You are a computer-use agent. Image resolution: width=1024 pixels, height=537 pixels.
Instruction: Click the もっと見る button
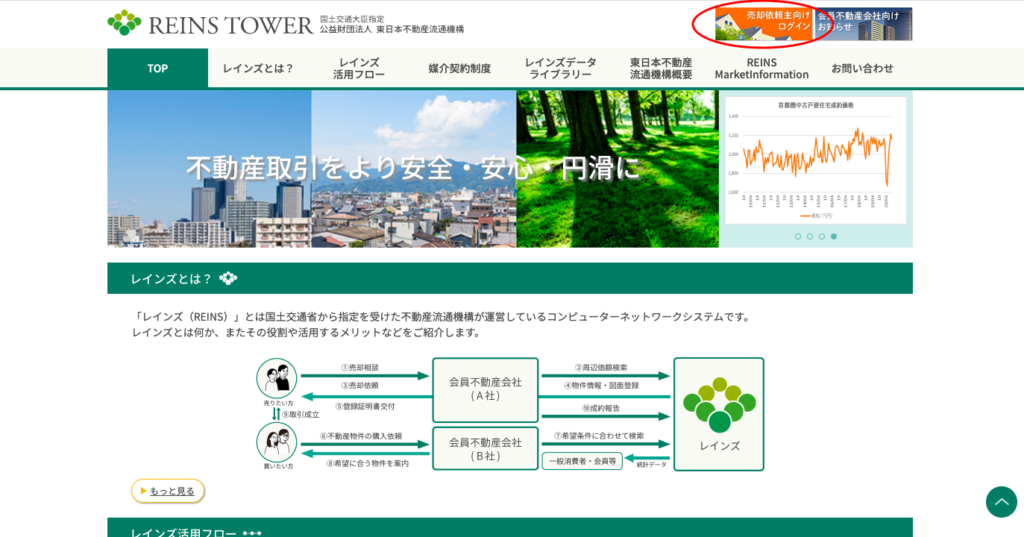coord(168,491)
